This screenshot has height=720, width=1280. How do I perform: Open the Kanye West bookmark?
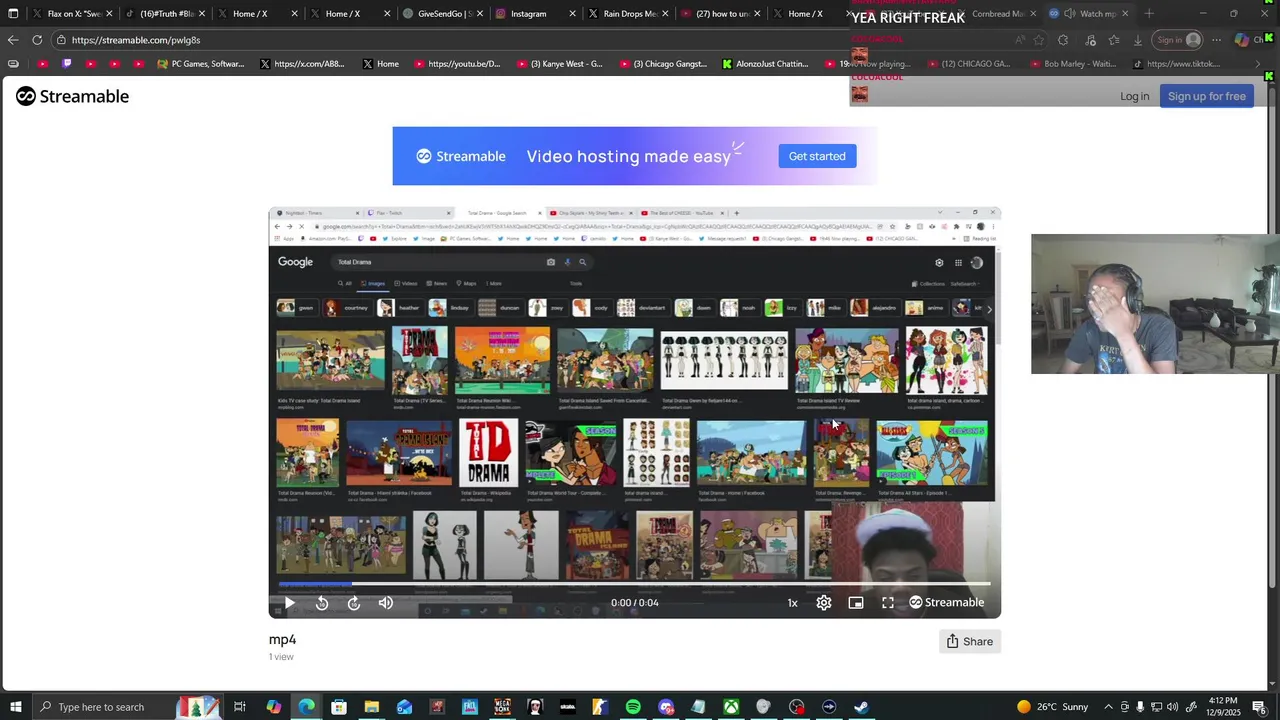[x=559, y=64]
